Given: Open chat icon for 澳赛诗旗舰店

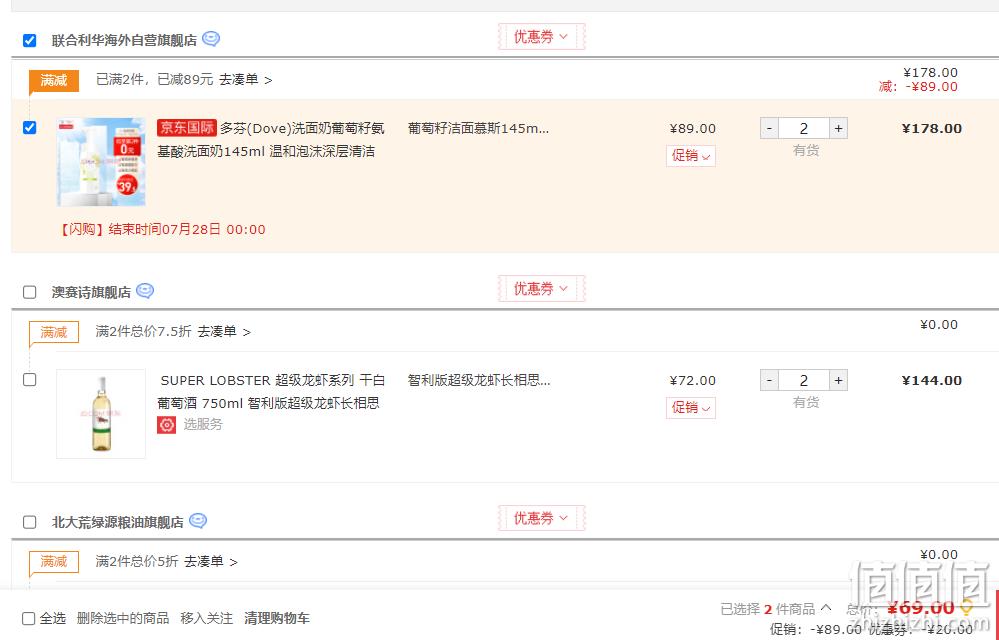Looking at the screenshot, I should click(x=145, y=291).
